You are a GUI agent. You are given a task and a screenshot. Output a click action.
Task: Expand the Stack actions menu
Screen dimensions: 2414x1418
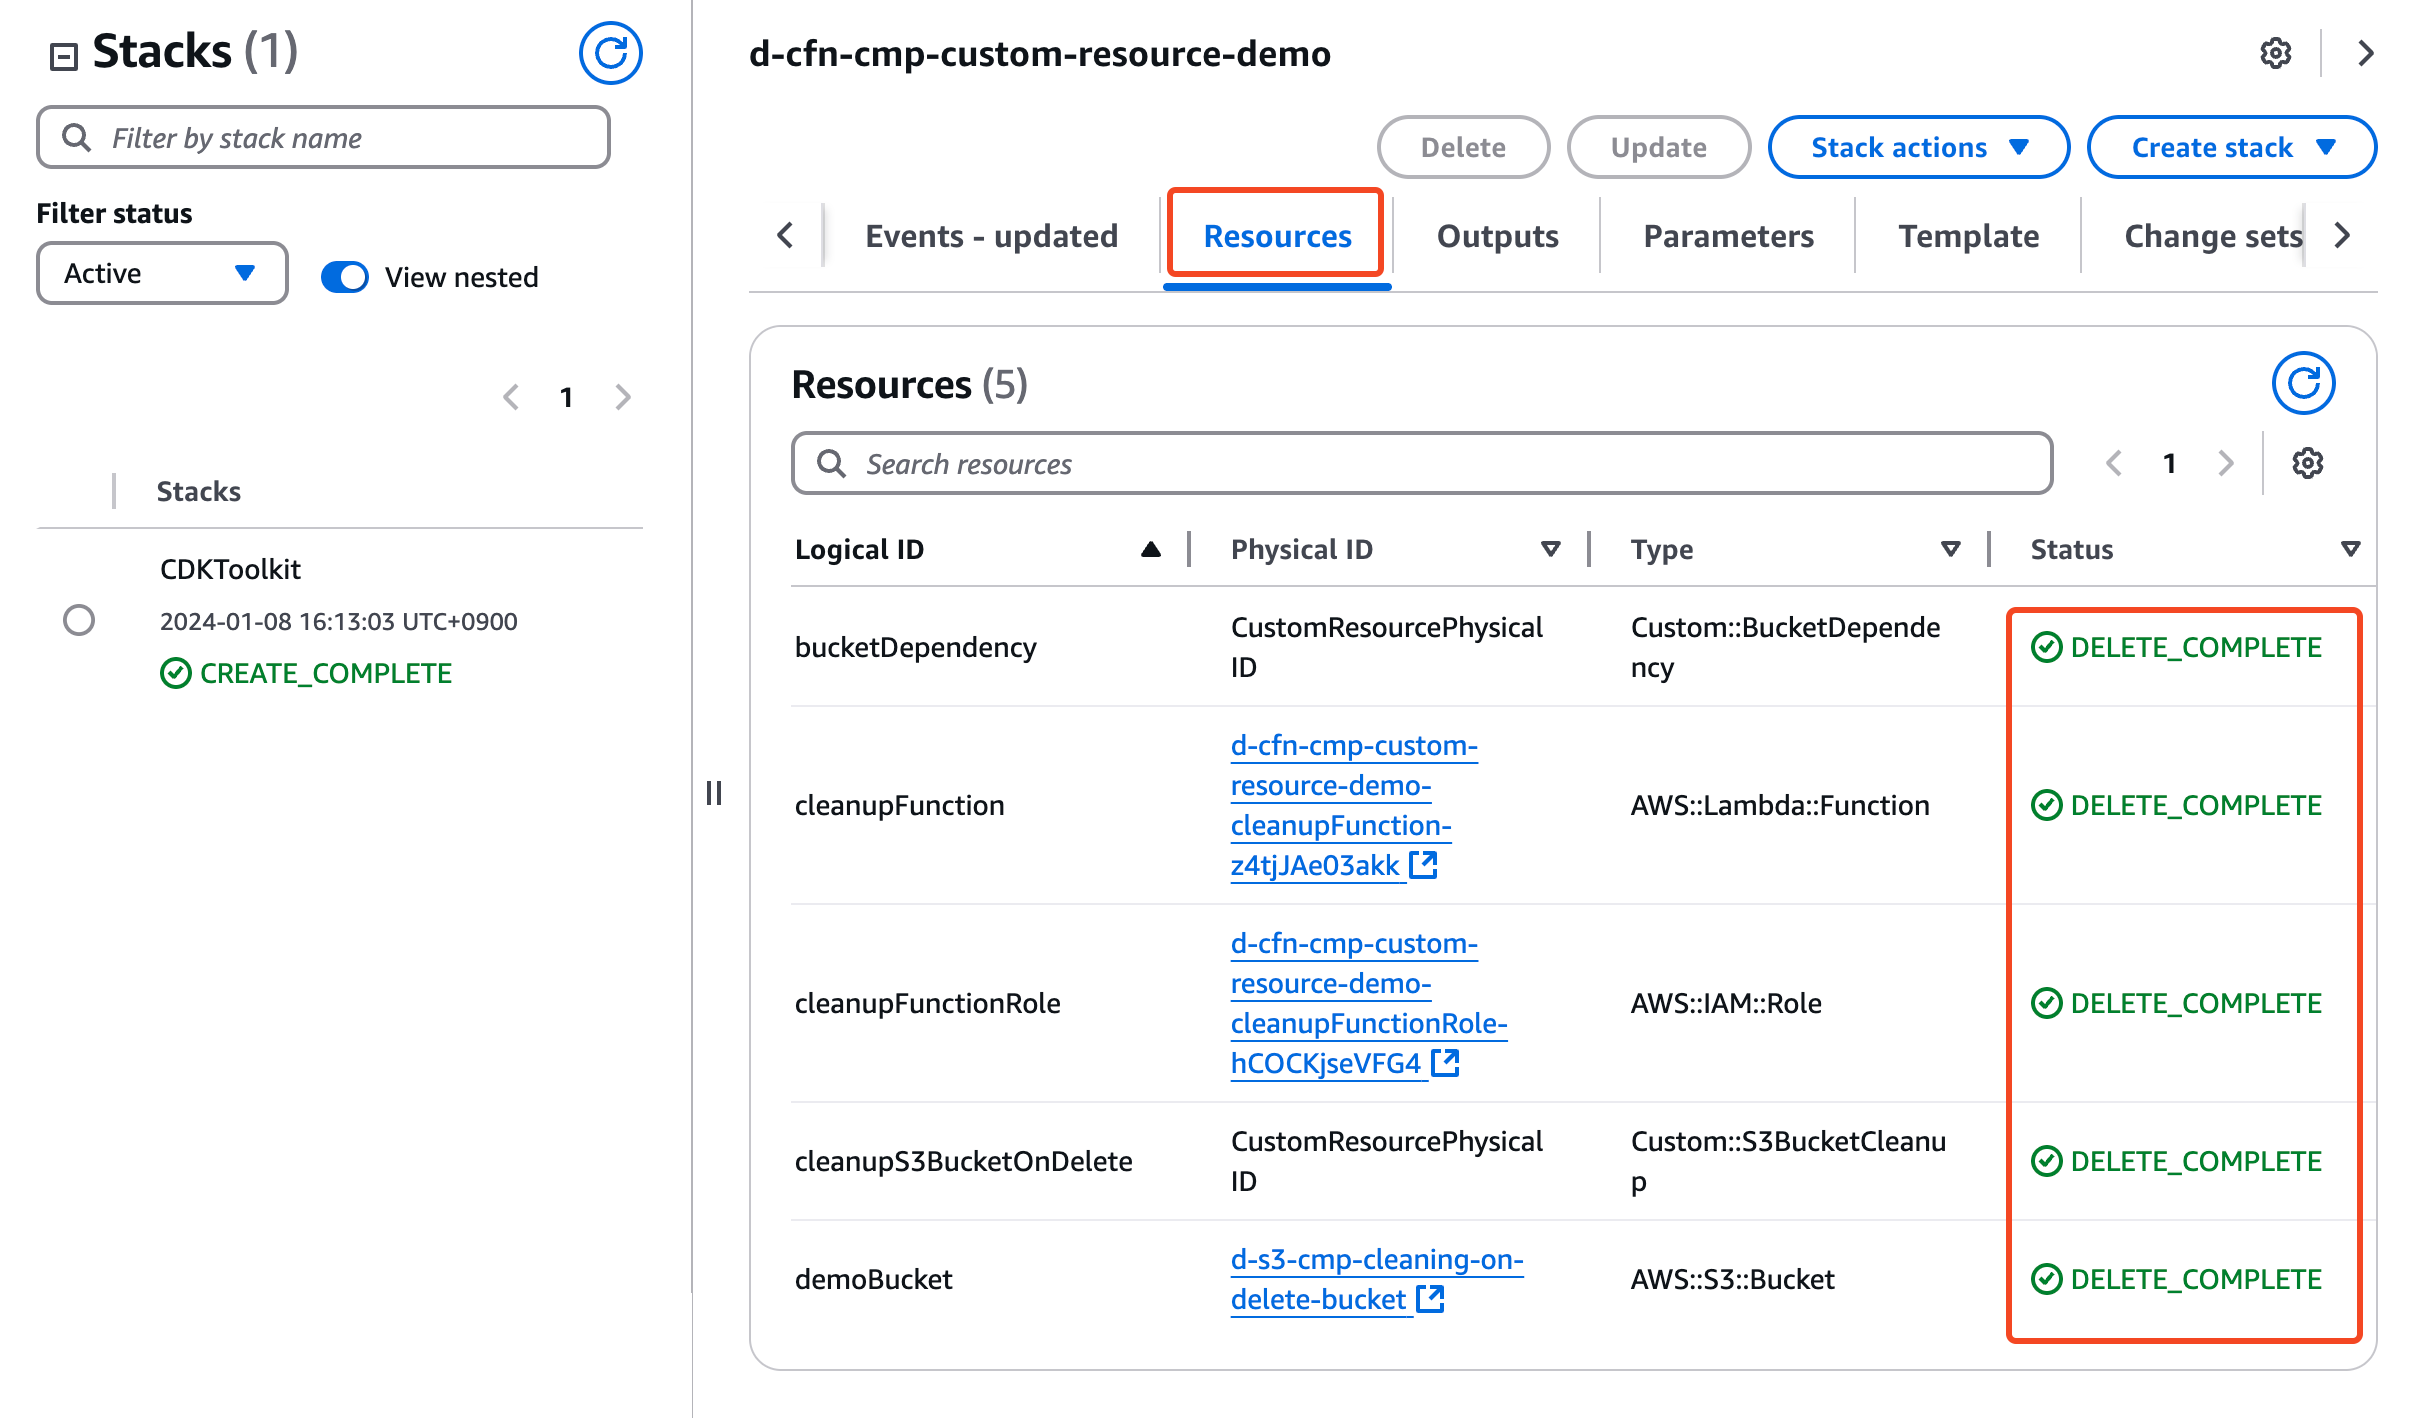[x=1918, y=147]
